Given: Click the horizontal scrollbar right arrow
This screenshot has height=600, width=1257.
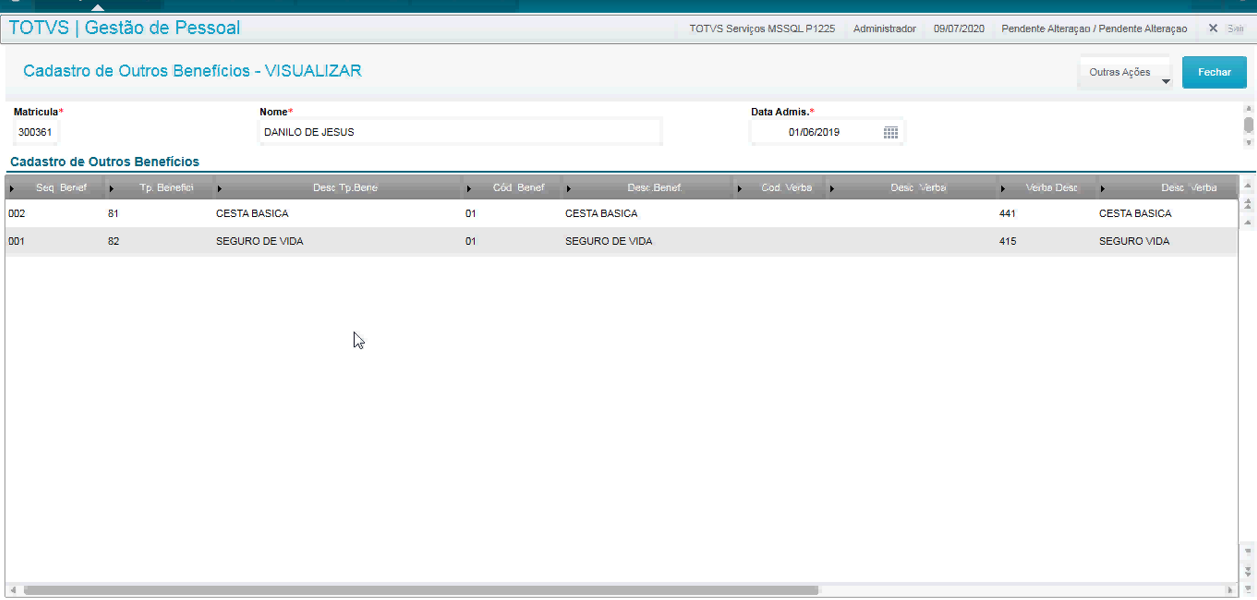Looking at the screenshot, I should 1230,591.
